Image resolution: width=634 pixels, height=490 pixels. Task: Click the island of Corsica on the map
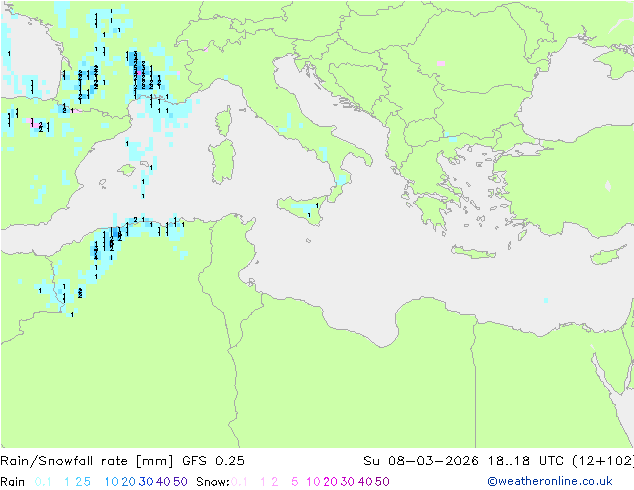[x=224, y=122]
